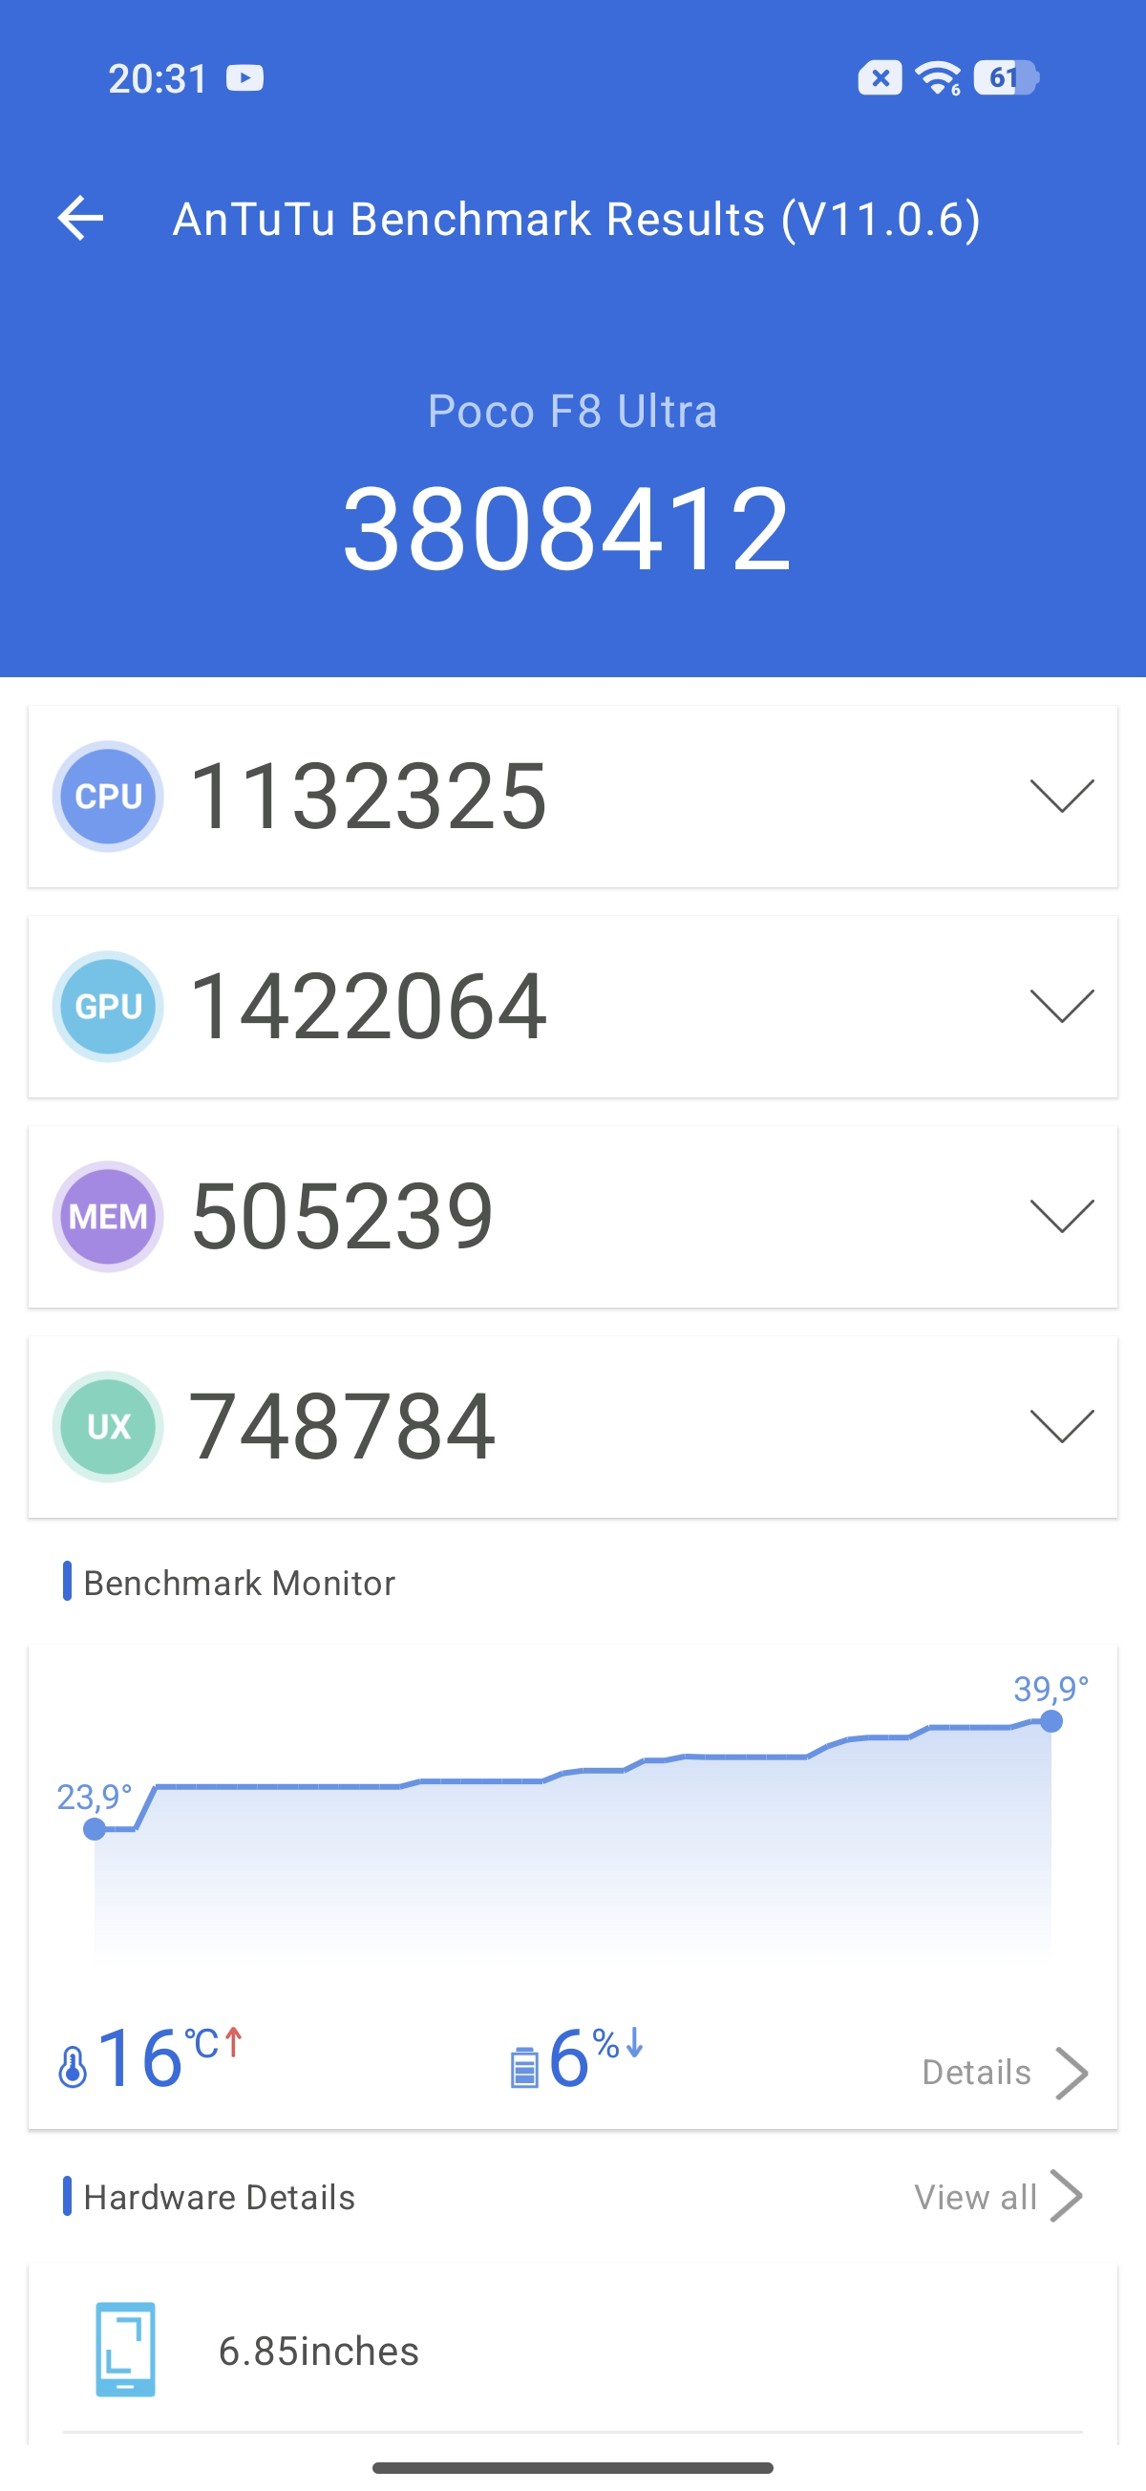1146x2491 pixels.
Task: Tap the YouTube status bar icon
Action: coord(245,78)
